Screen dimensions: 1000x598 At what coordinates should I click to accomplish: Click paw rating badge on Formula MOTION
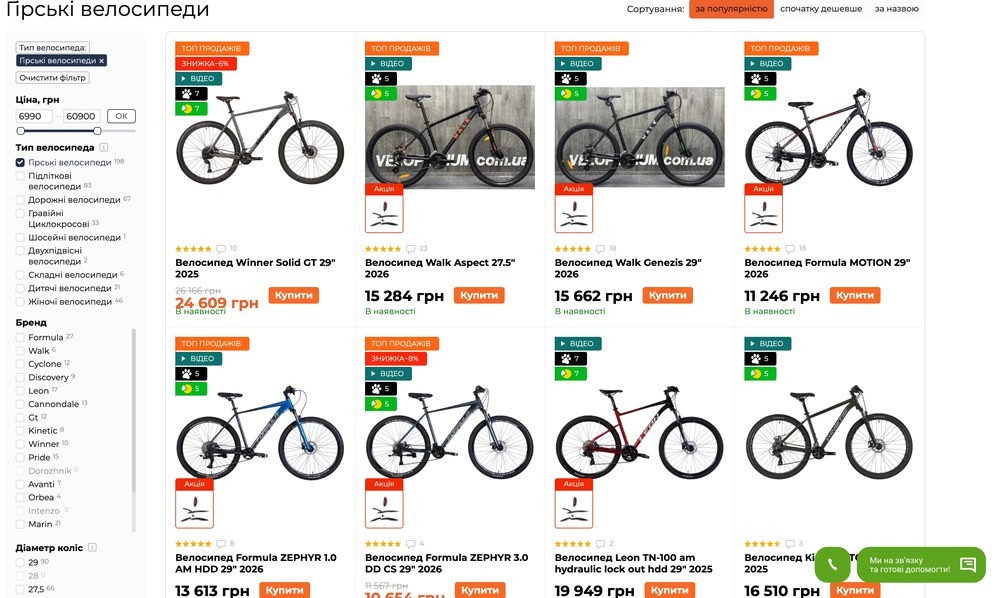pyautogui.click(x=760, y=78)
